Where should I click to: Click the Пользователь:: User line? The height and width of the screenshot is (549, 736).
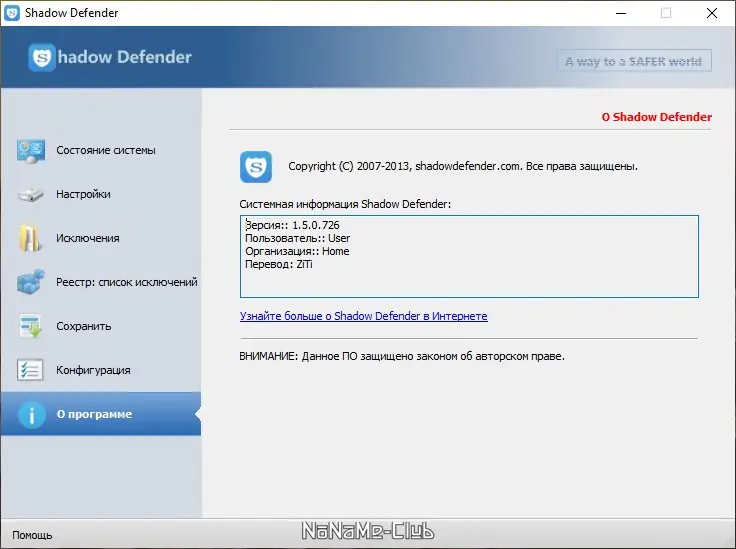pos(298,238)
